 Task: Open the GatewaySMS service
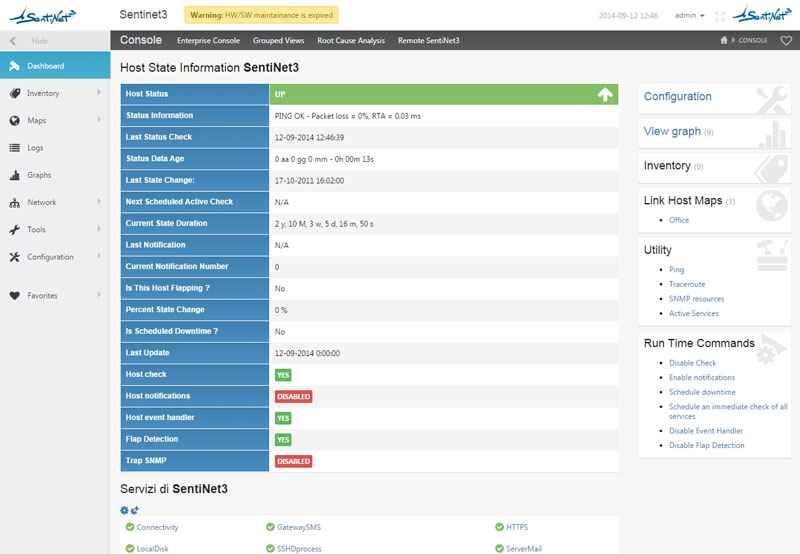point(299,527)
